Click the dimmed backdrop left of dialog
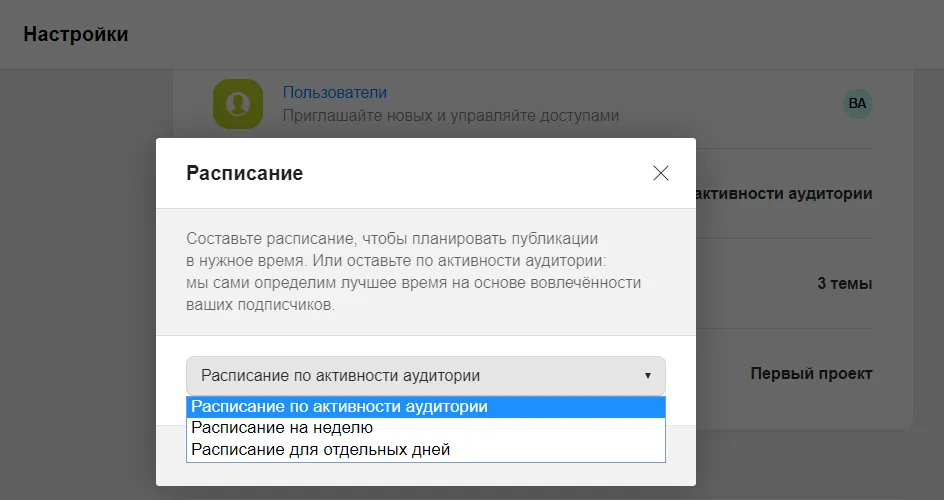 78,301
